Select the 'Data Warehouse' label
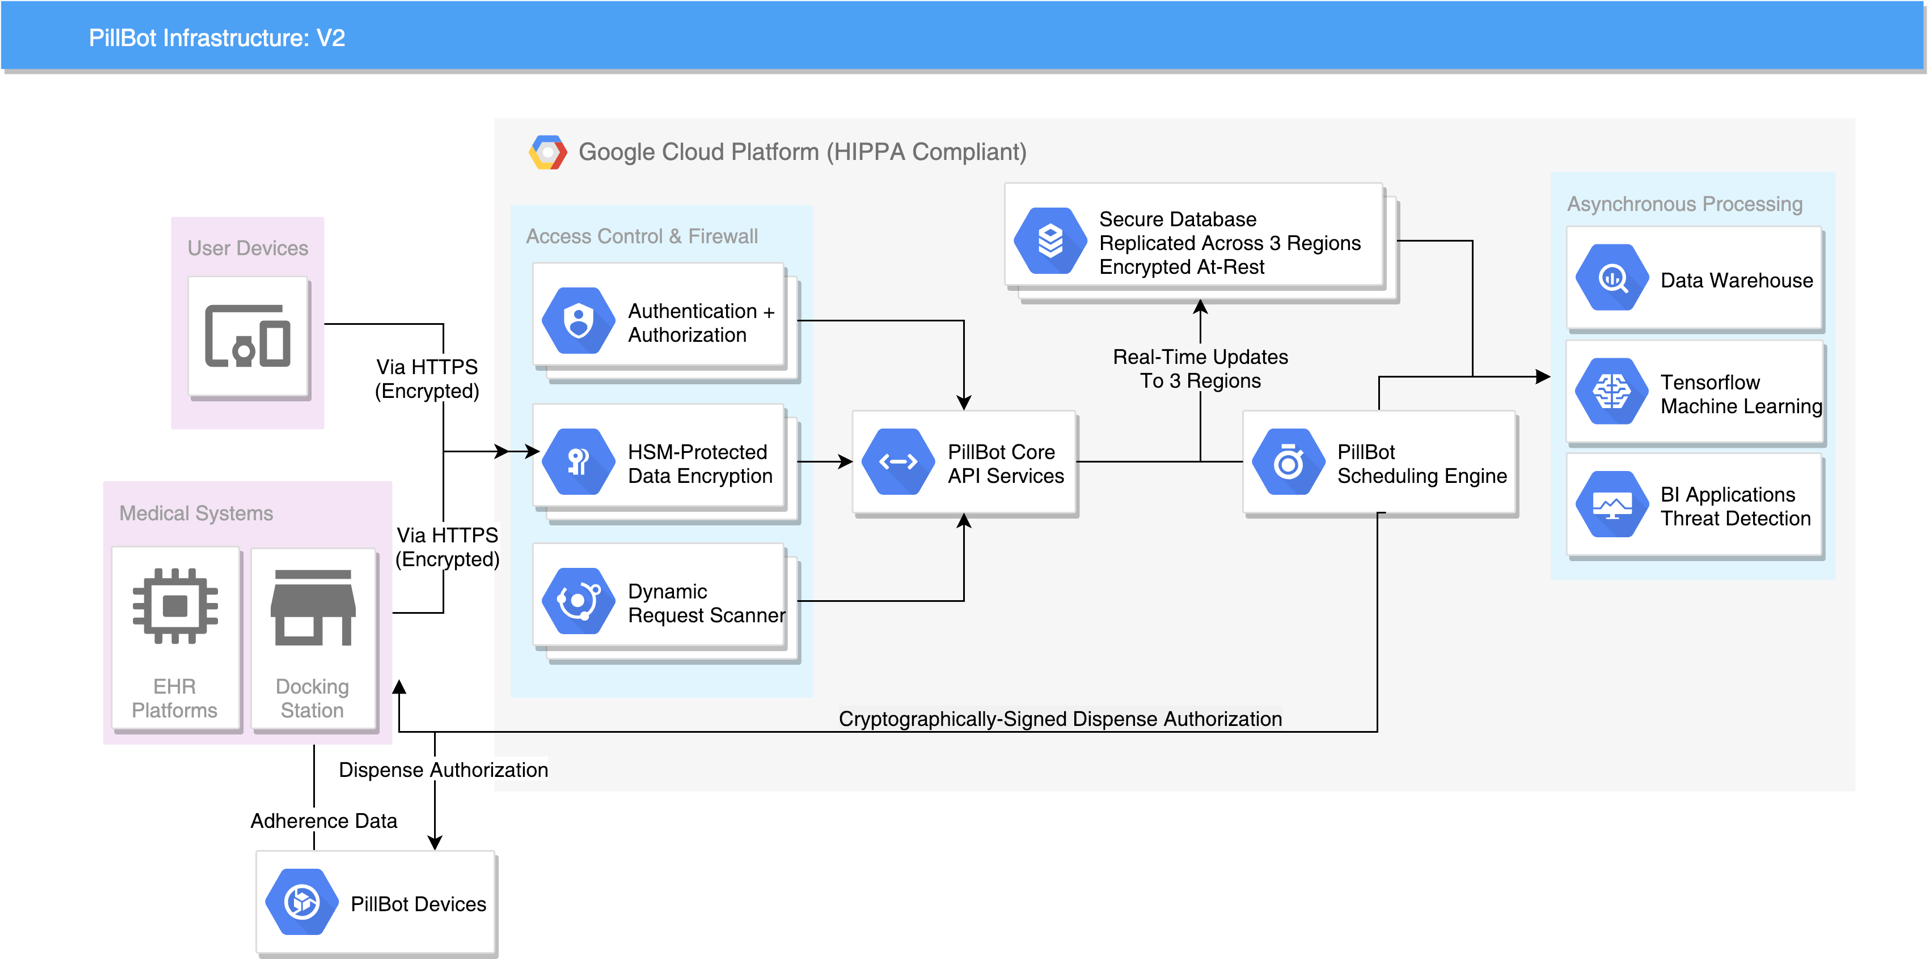 (x=1736, y=280)
